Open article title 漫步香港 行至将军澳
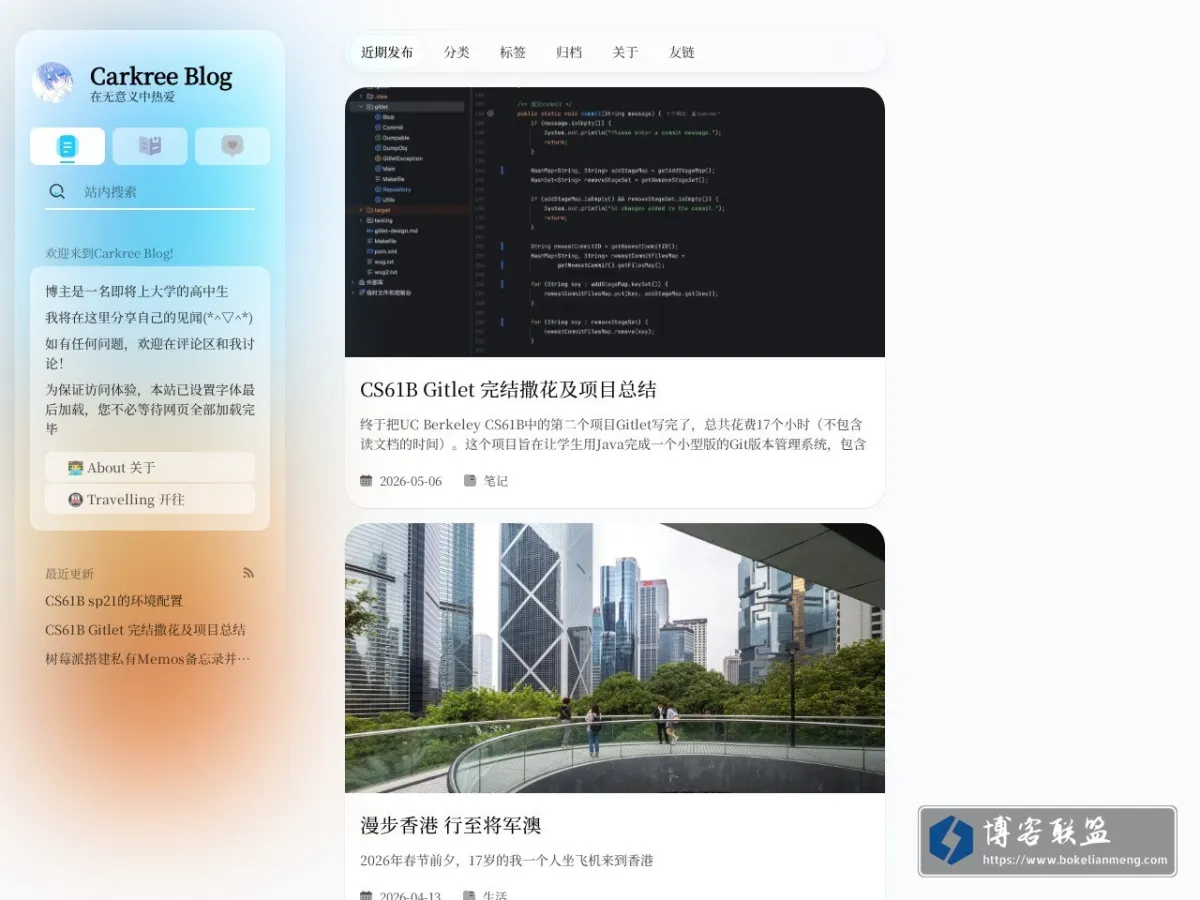 click(451, 825)
